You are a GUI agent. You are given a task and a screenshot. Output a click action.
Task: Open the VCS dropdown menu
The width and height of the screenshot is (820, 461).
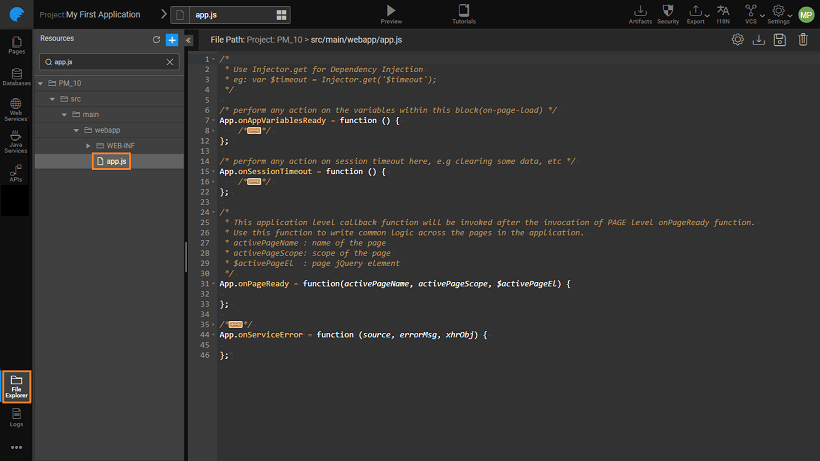[x=751, y=14]
